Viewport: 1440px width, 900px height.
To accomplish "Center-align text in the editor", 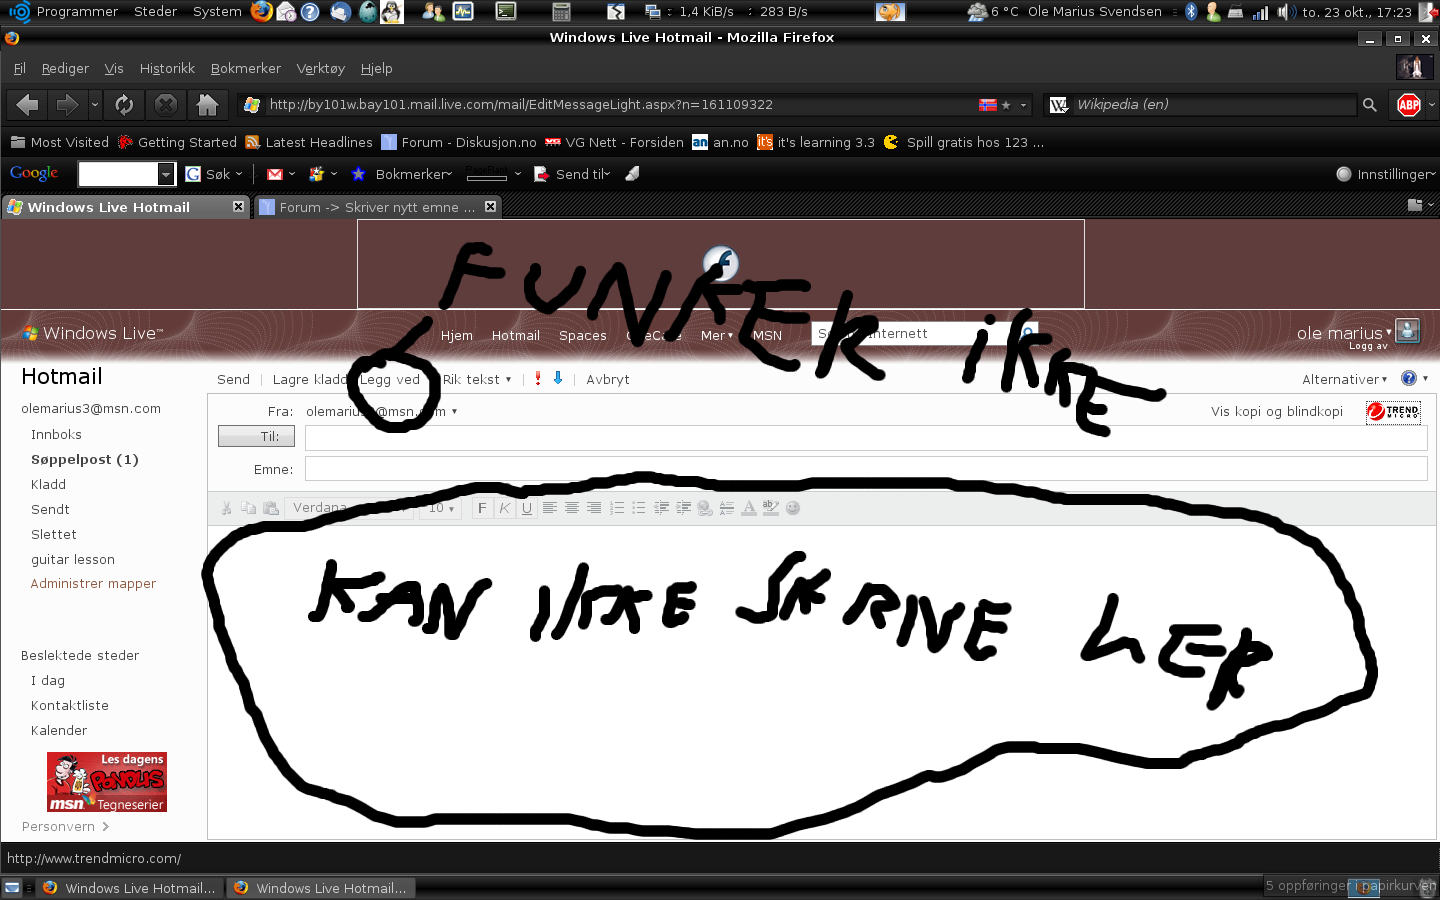I will point(572,508).
